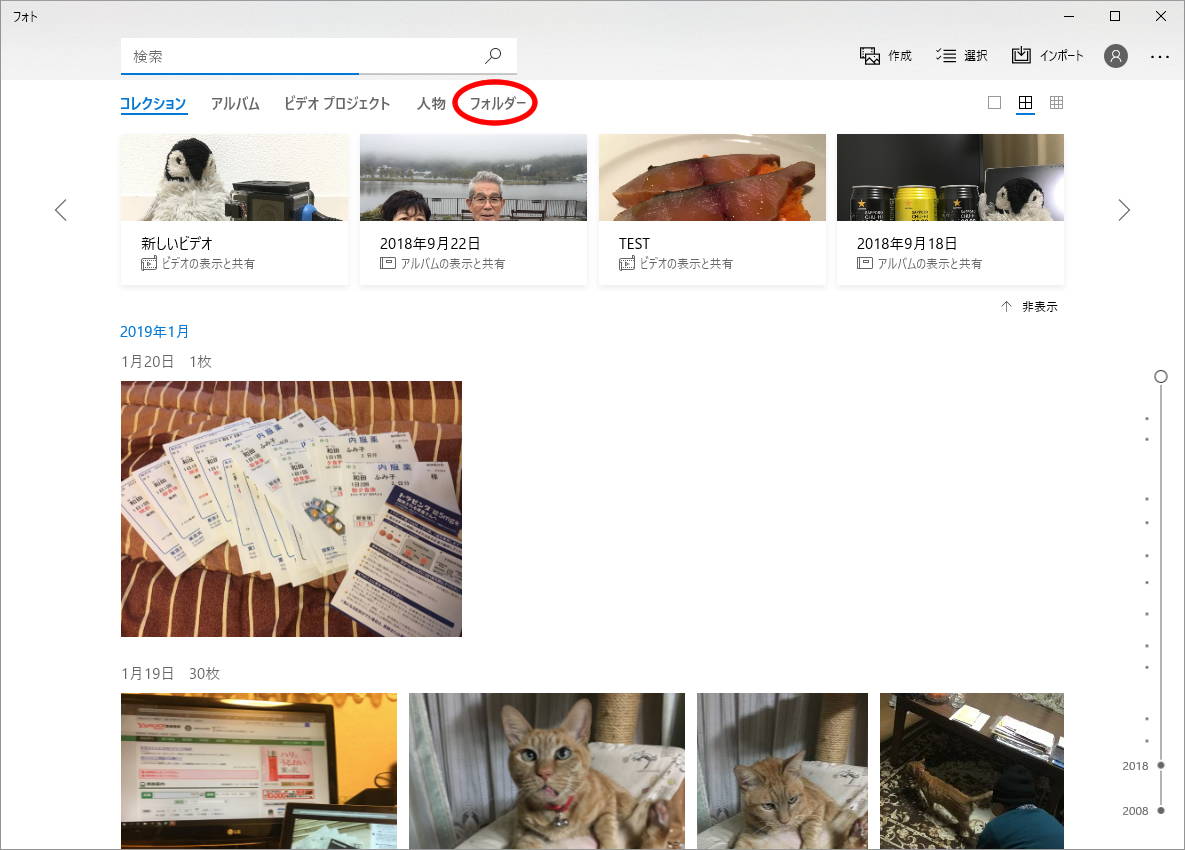The height and width of the screenshot is (850, 1185).
Task: Go to the ビデオ プロジェクト tab
Action: click(337, 104)
